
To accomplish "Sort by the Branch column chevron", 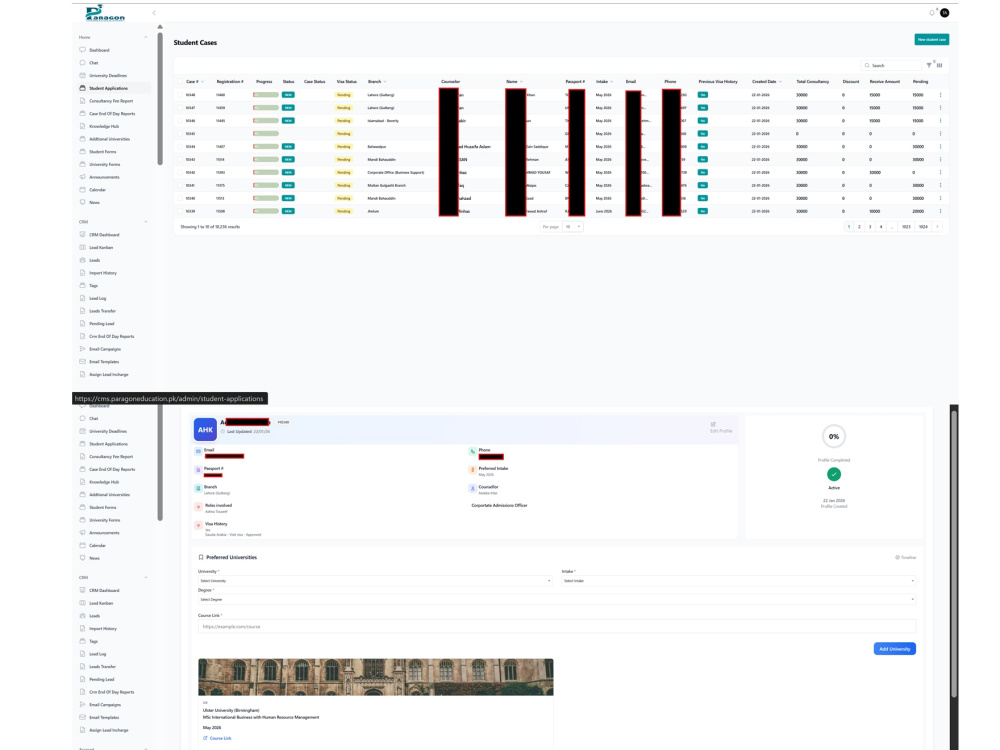I will click(385, 82).
